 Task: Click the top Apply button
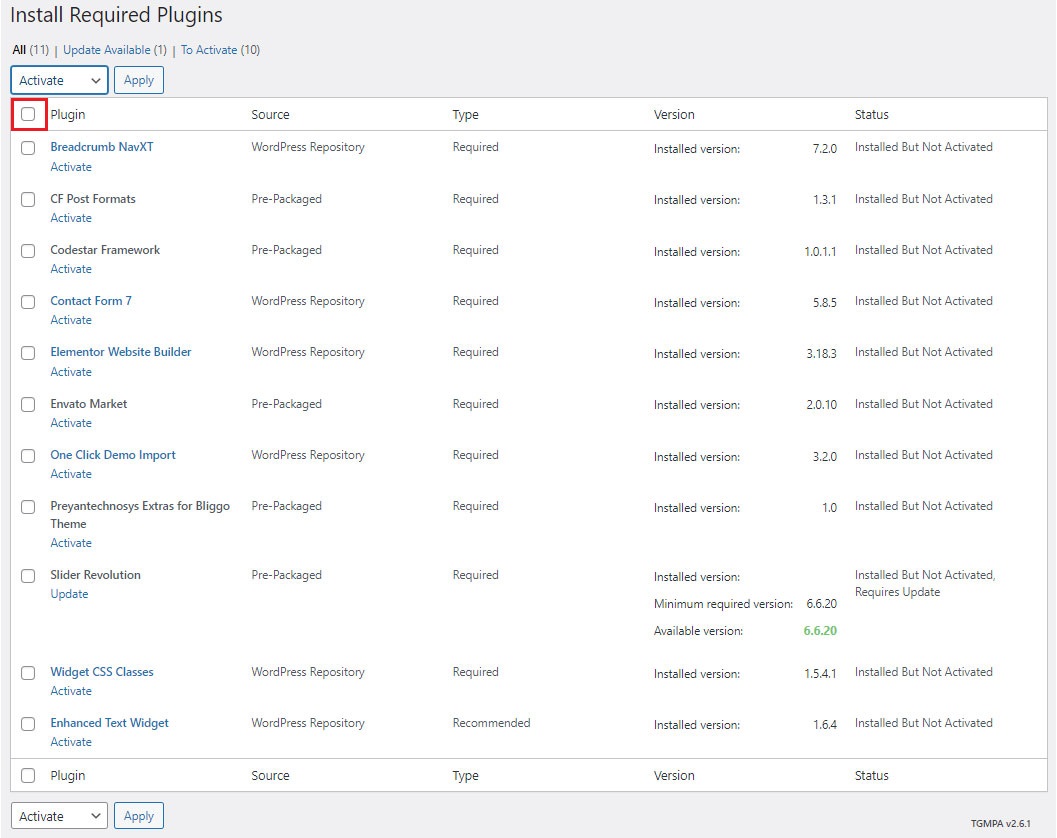point(139,80)
